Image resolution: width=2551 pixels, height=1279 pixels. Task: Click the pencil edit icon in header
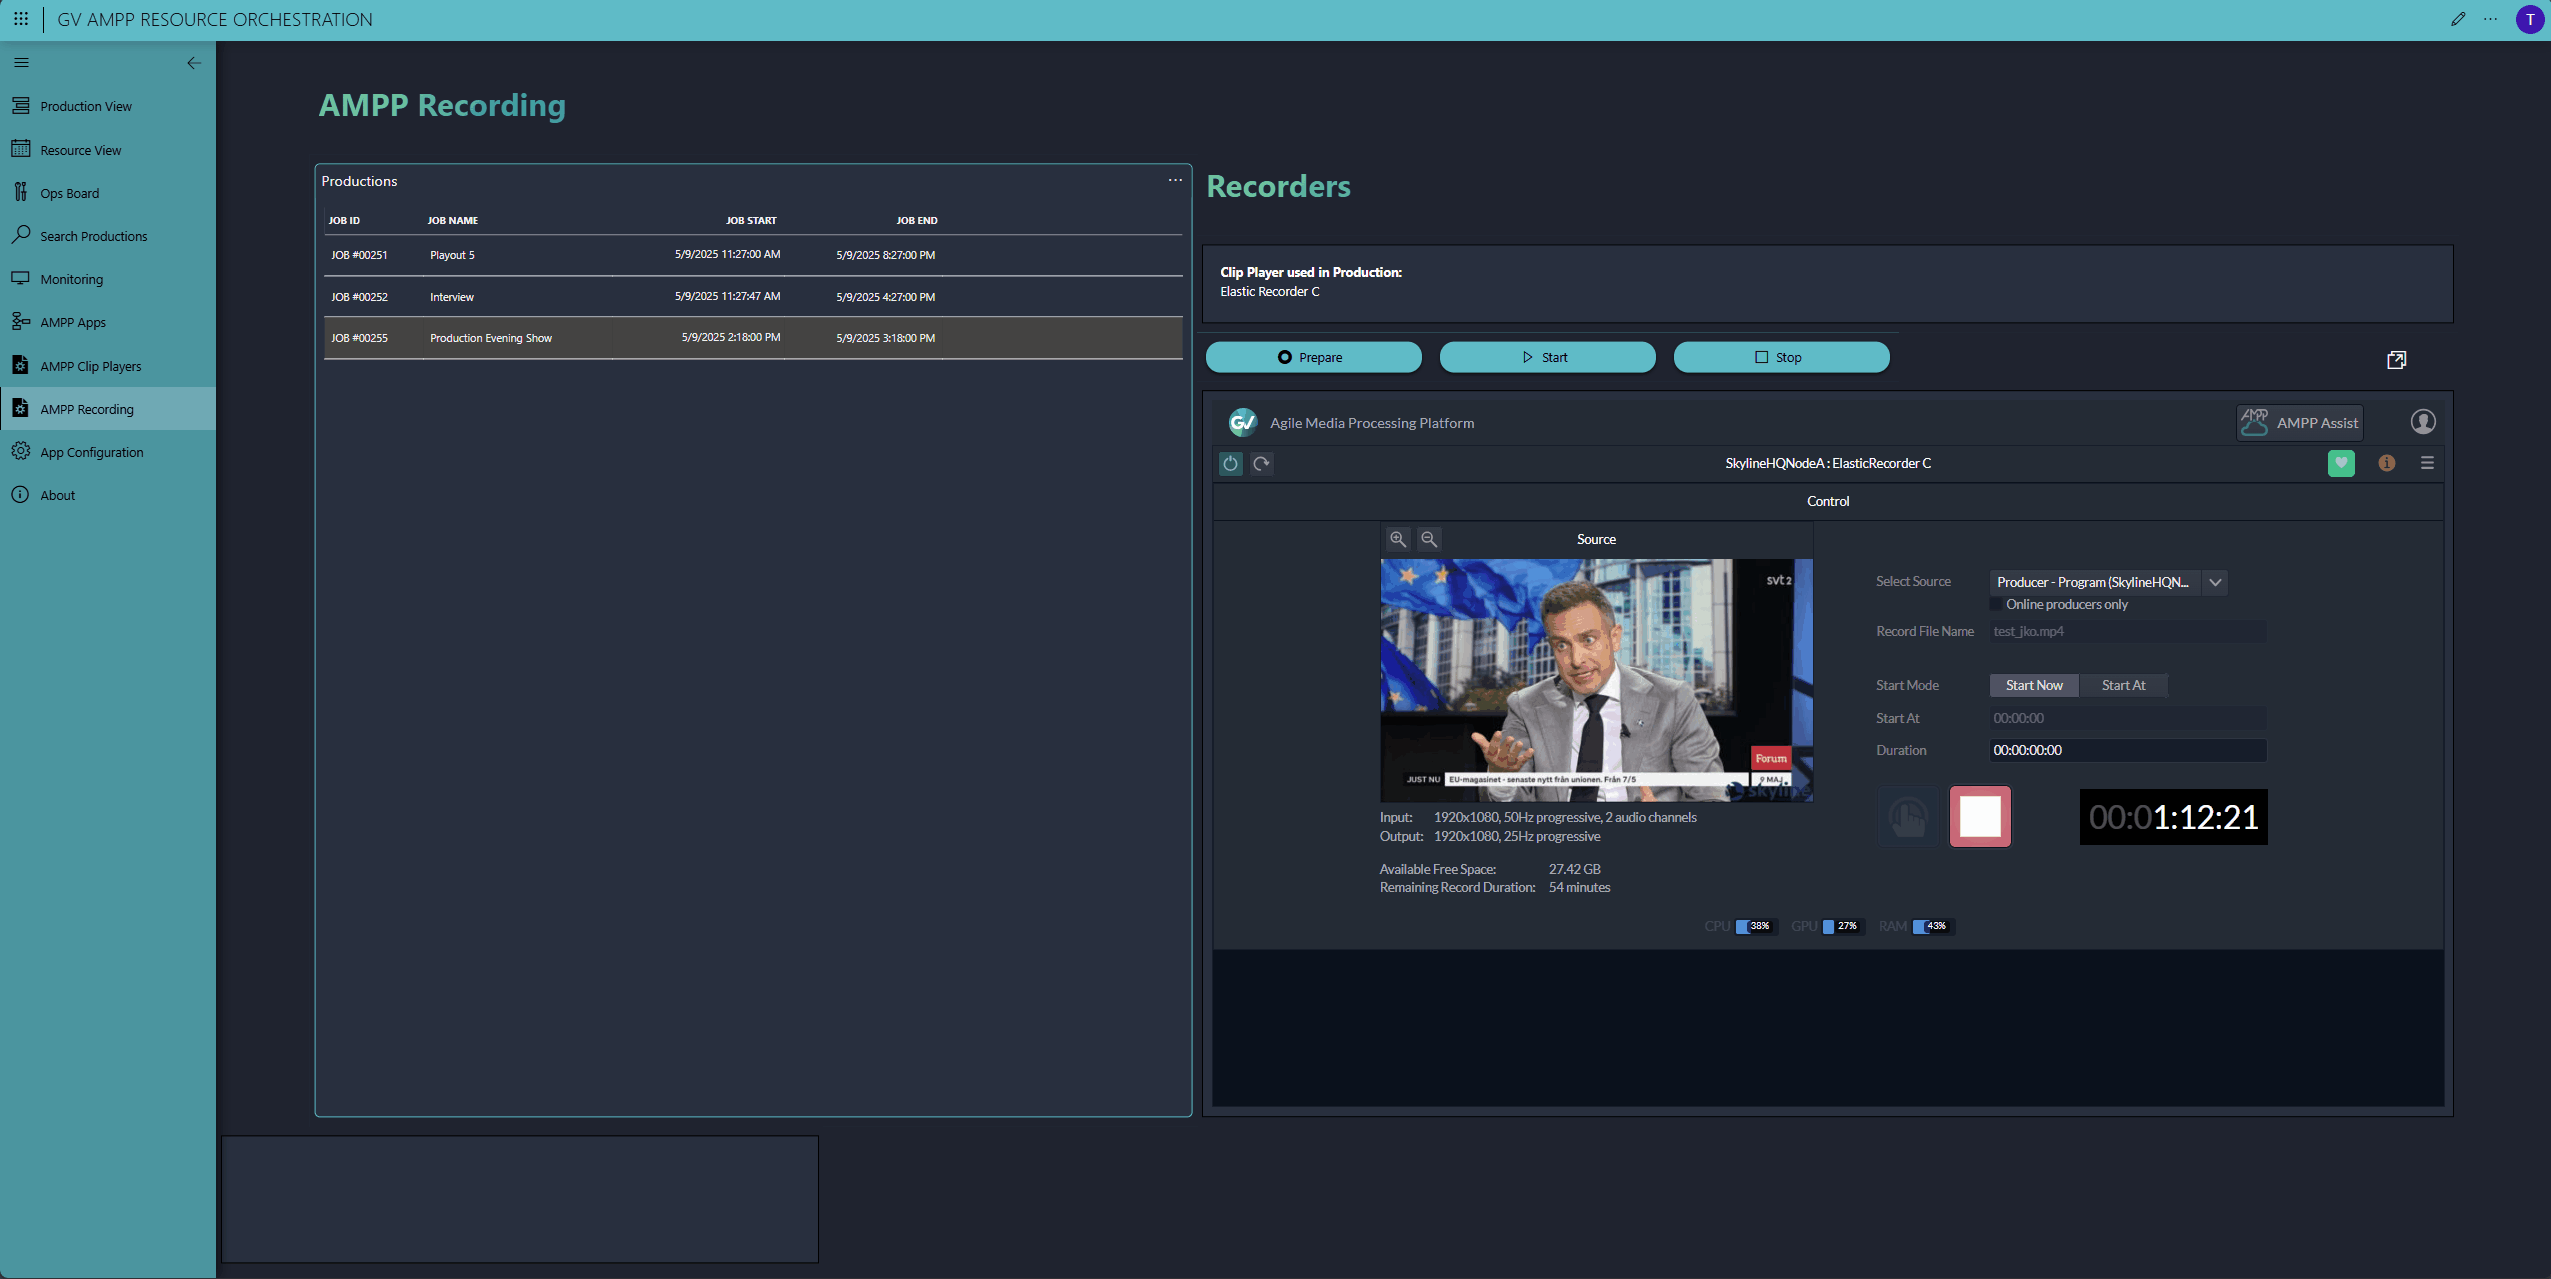pyautogui.click(x=2458, y=19)
